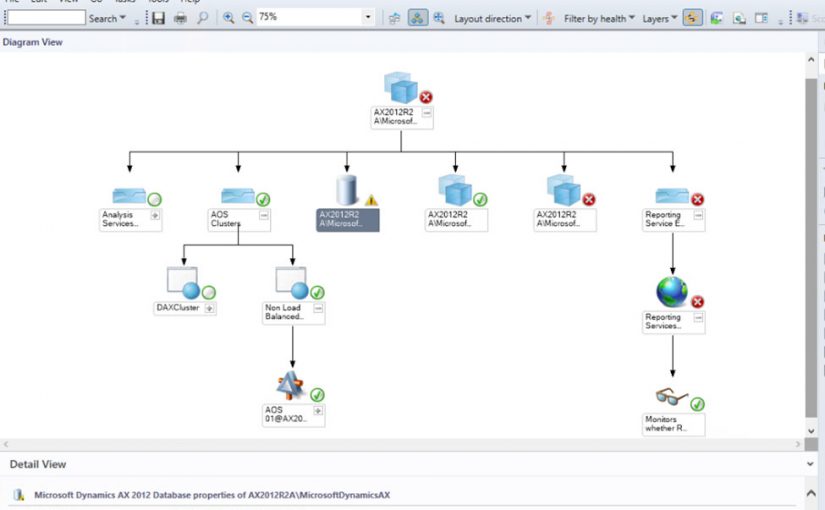
Task: Expand the DAXCluster node
Action: [x=209, y=308]
